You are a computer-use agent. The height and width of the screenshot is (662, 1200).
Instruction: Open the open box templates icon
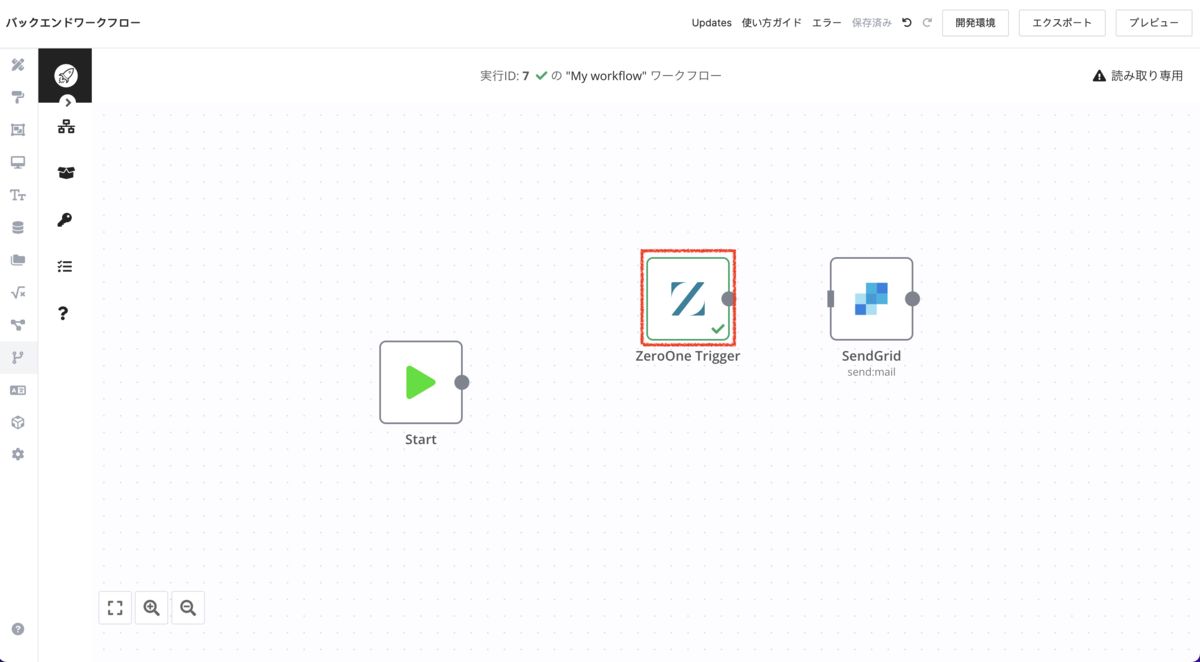(x=66, y=173)
